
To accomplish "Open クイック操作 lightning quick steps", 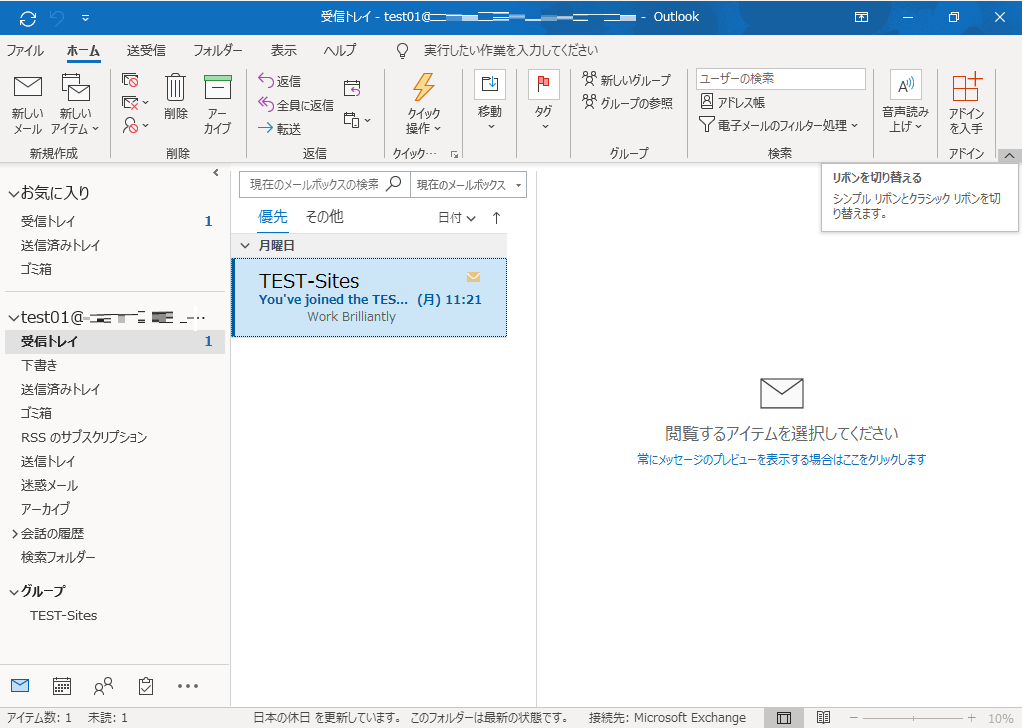I will 424,104.
